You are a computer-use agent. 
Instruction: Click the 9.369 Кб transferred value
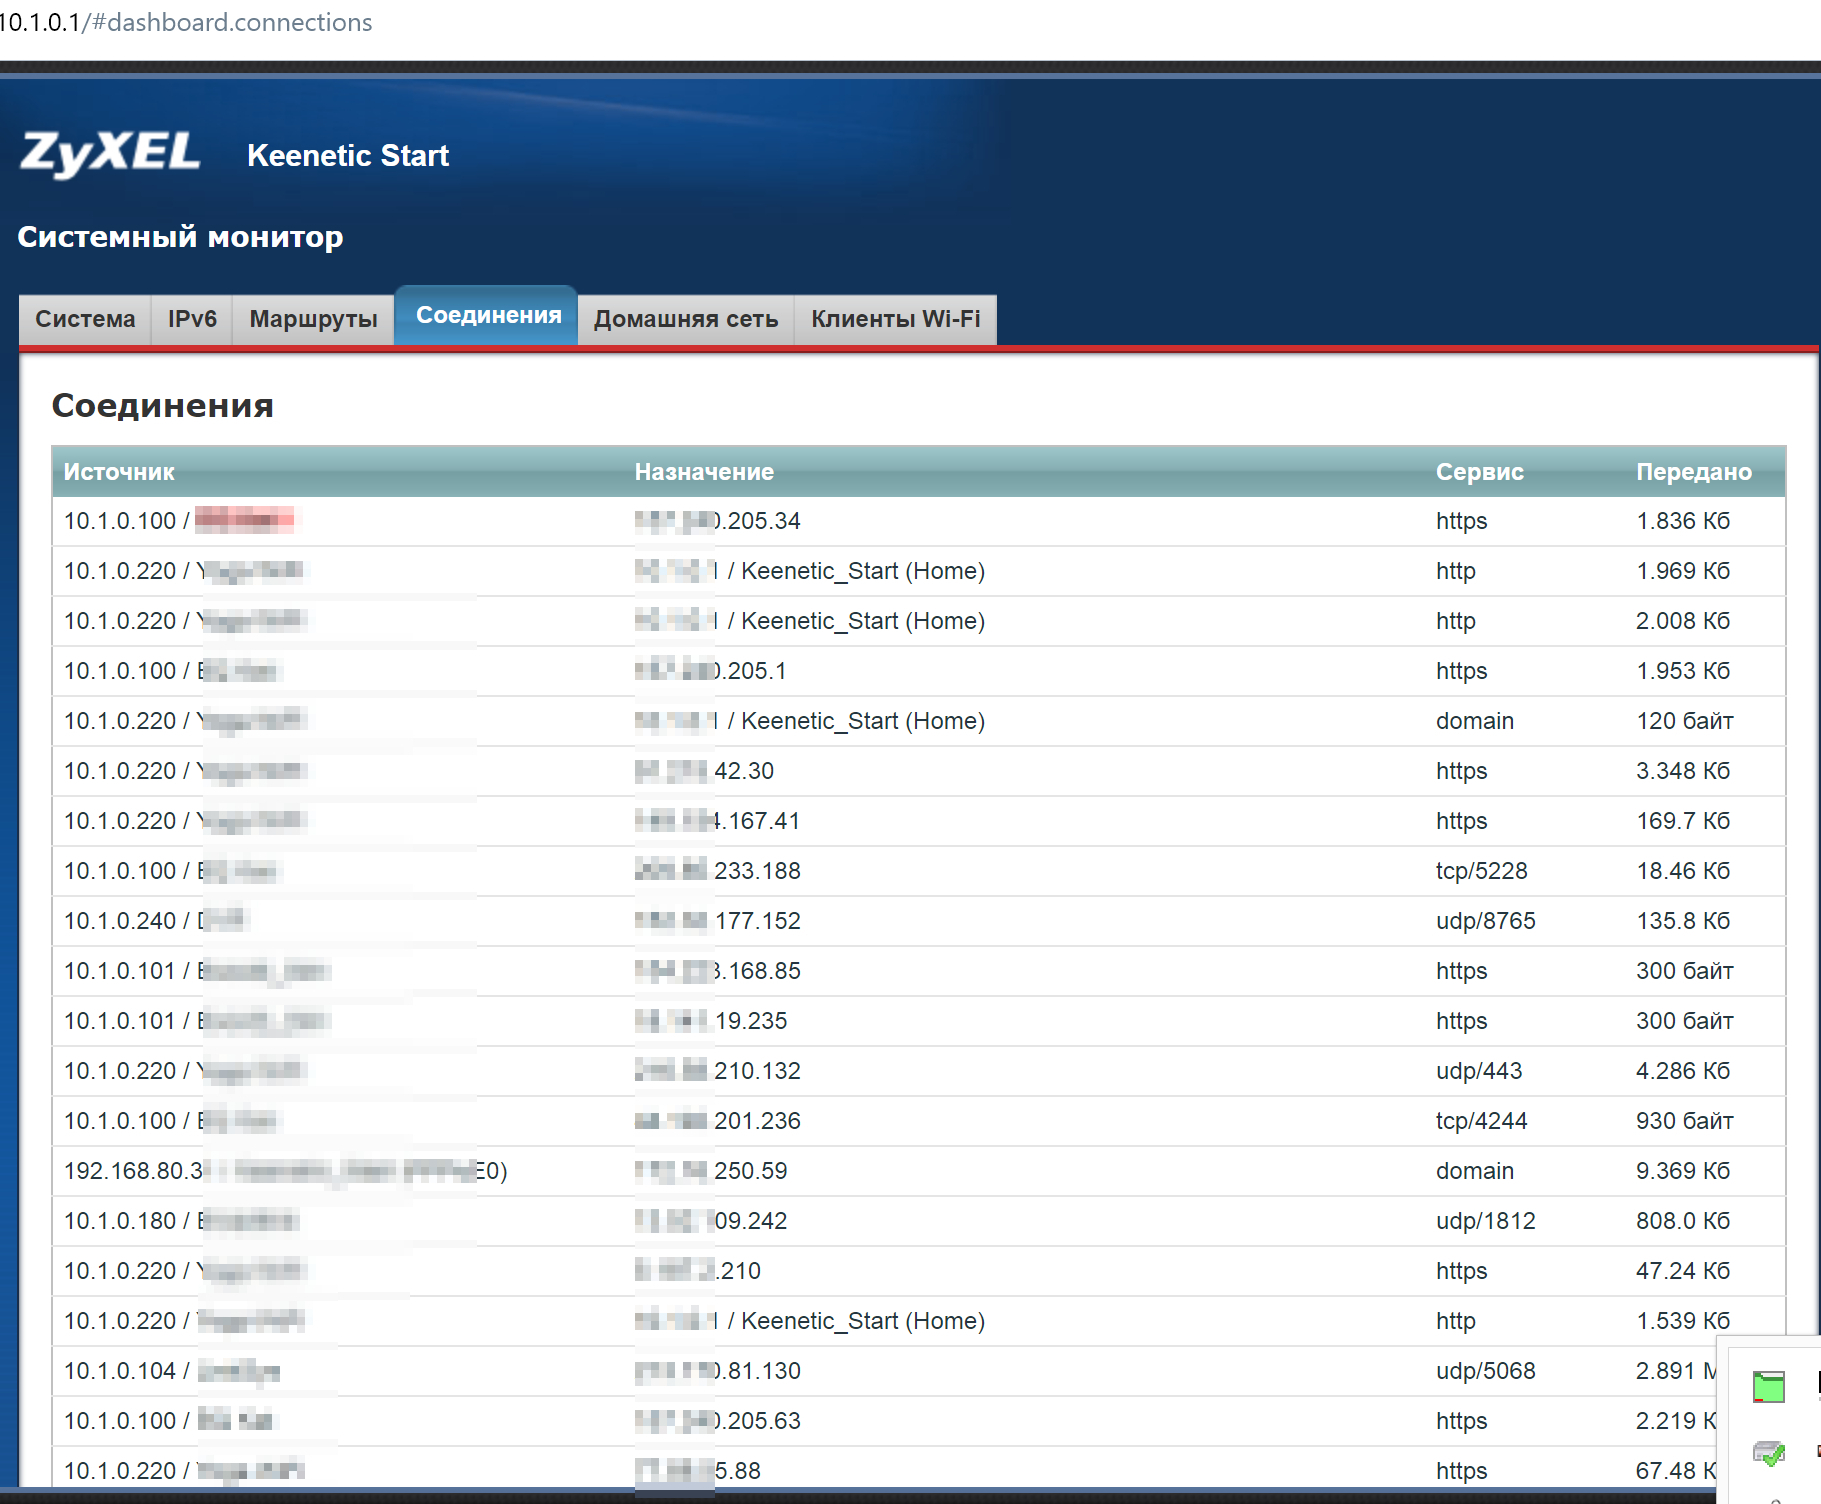[x=1683, y=1171]
